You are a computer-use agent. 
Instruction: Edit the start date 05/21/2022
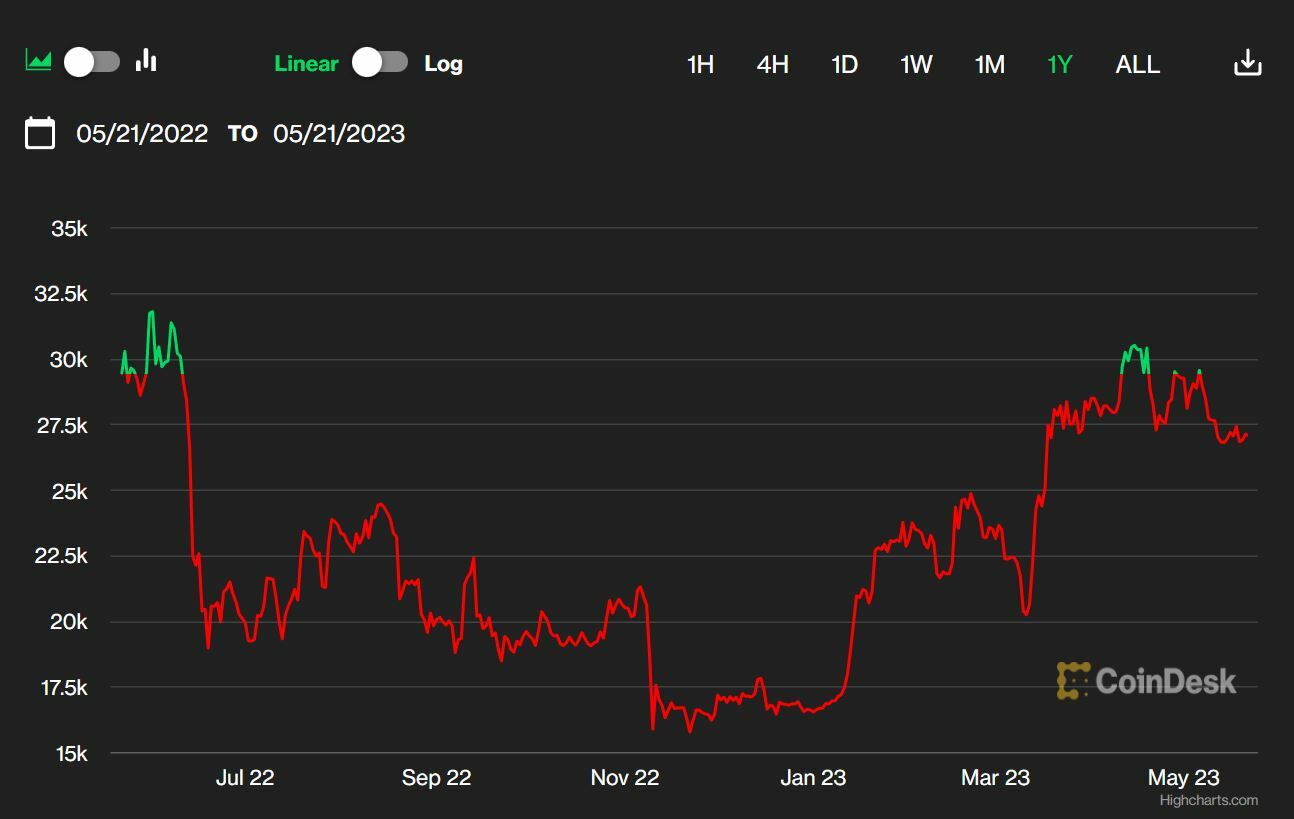[x=142, y=134]
